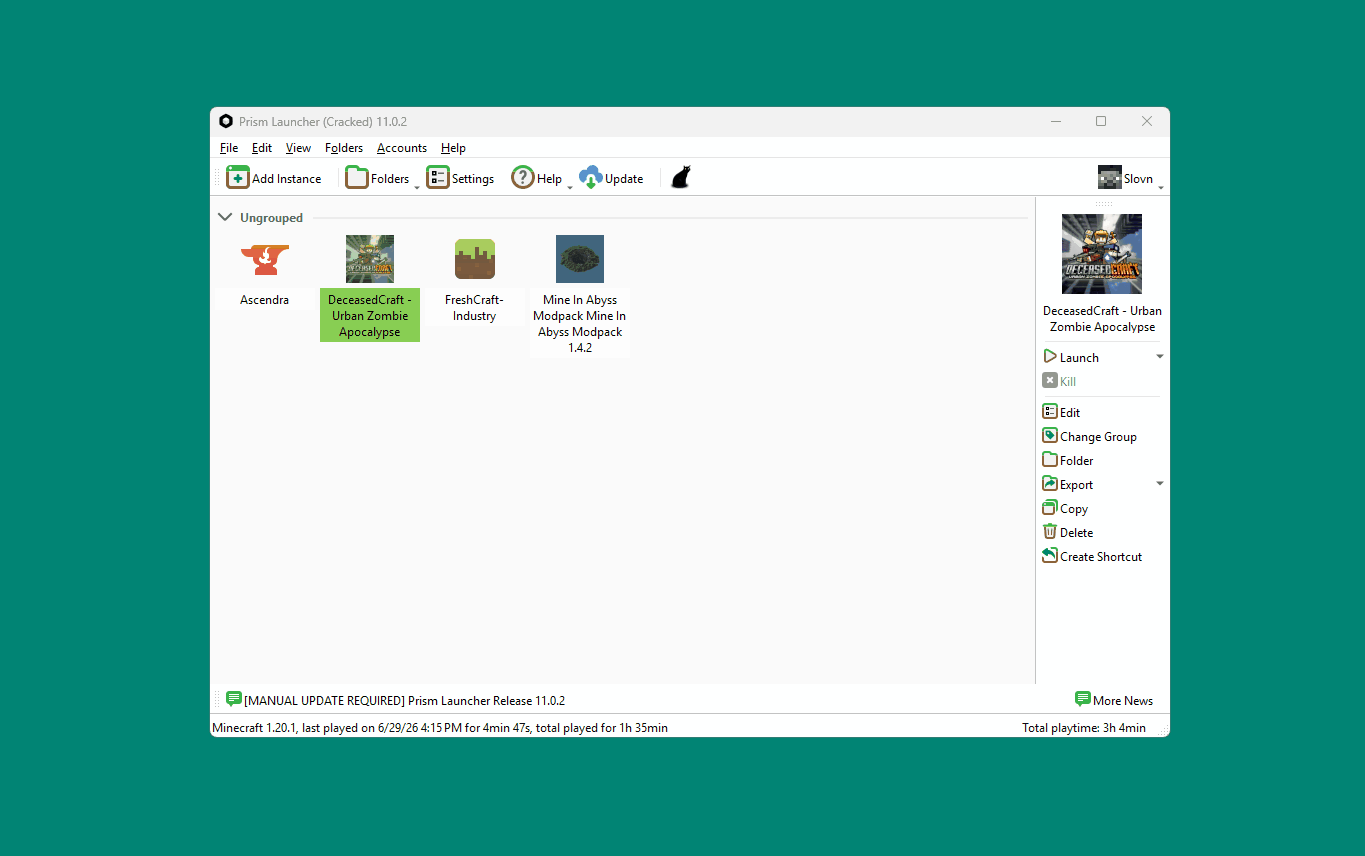Image resolution: width=1365 pixels, height=856 pixels.
Task: Collapse the Ungrouped group chevron
Action: coord(225,217)
